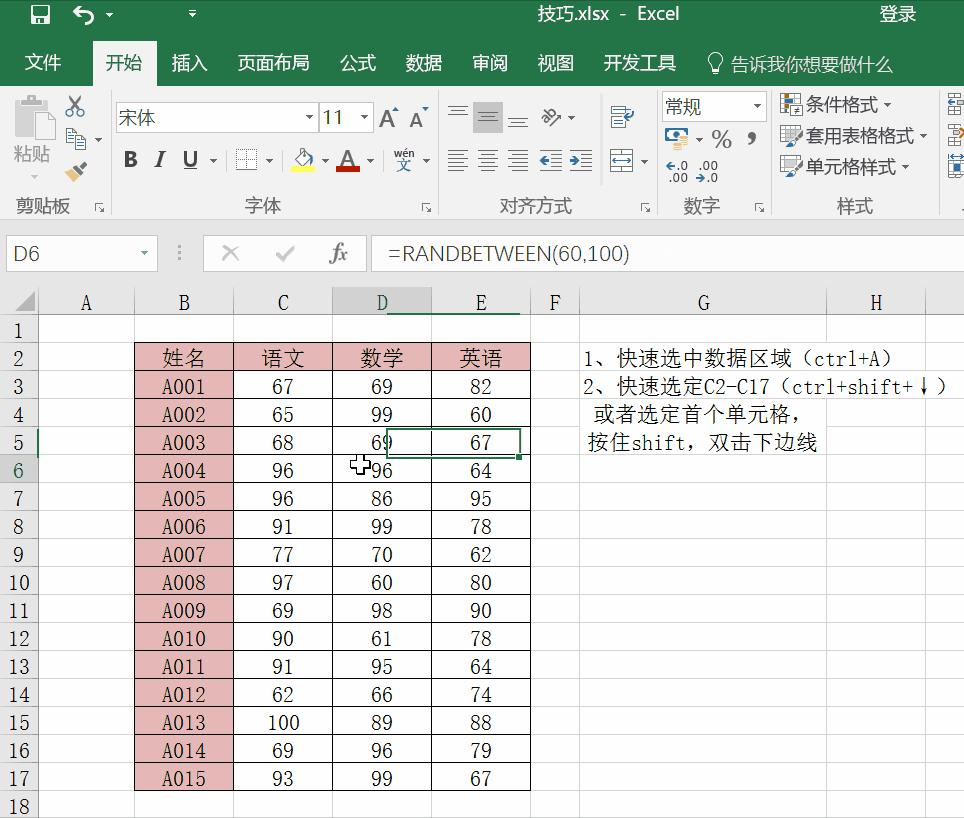Open the font name dropdown
The height and width of the screenshot is (818, 964).
[310, 117]
